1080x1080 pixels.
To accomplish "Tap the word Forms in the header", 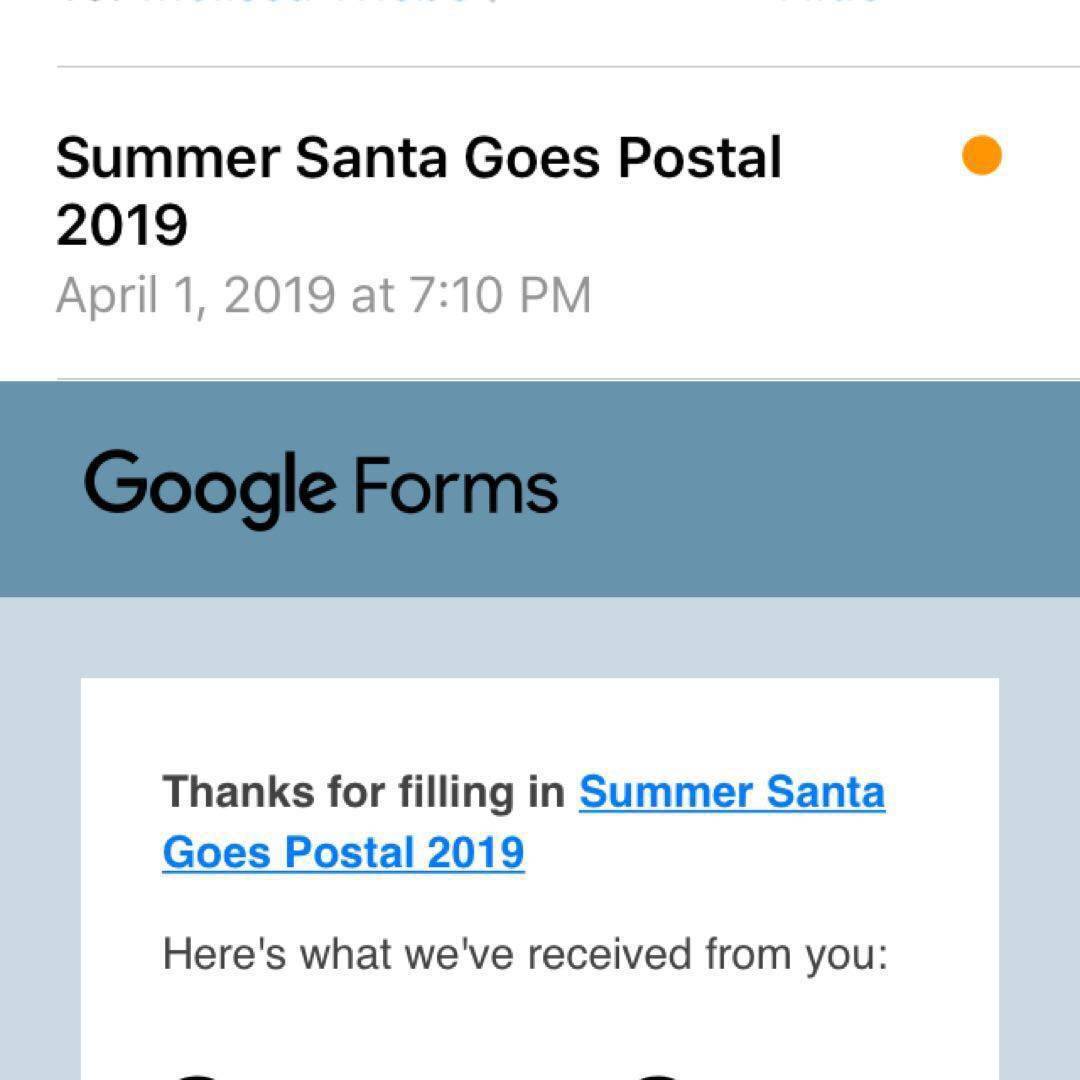I will 456,487.
